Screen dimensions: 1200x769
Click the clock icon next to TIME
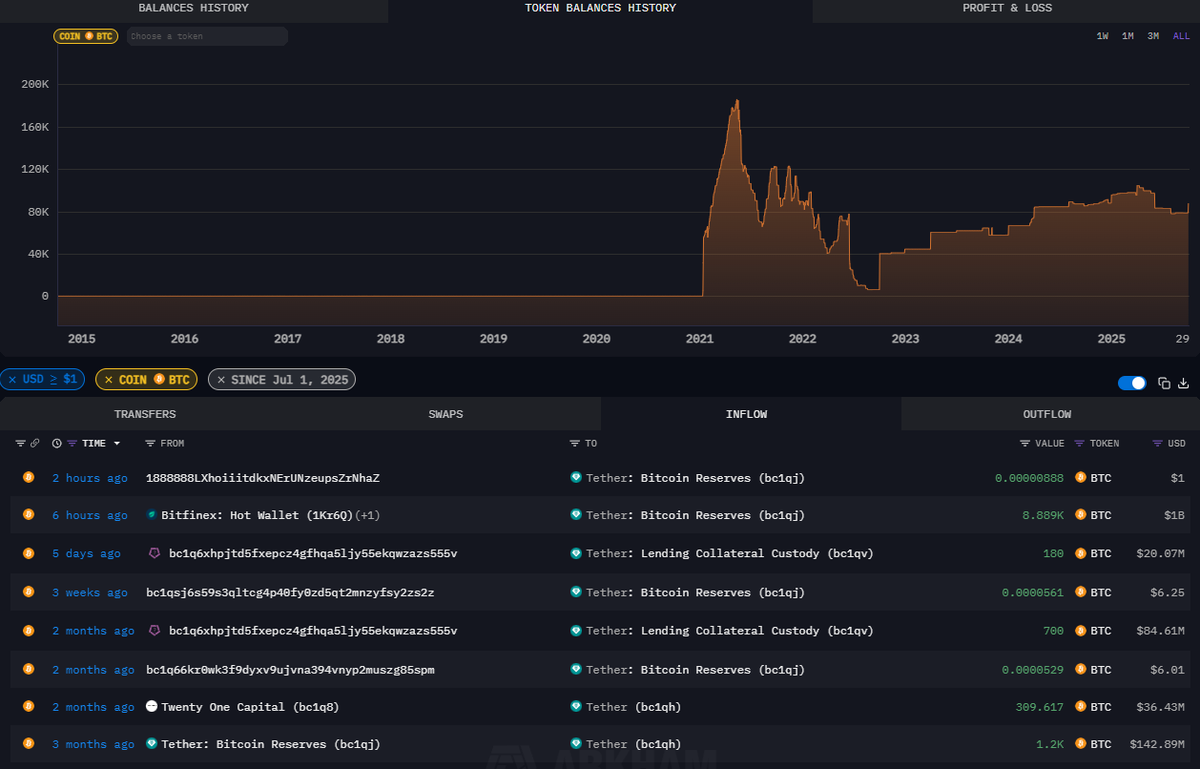tap(56, 443)
